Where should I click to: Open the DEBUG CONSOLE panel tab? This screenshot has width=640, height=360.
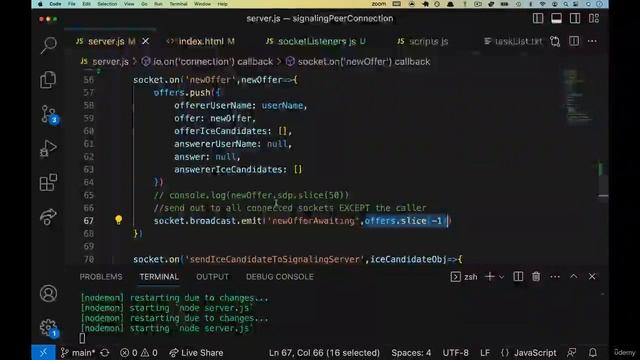tap(280, 277)
